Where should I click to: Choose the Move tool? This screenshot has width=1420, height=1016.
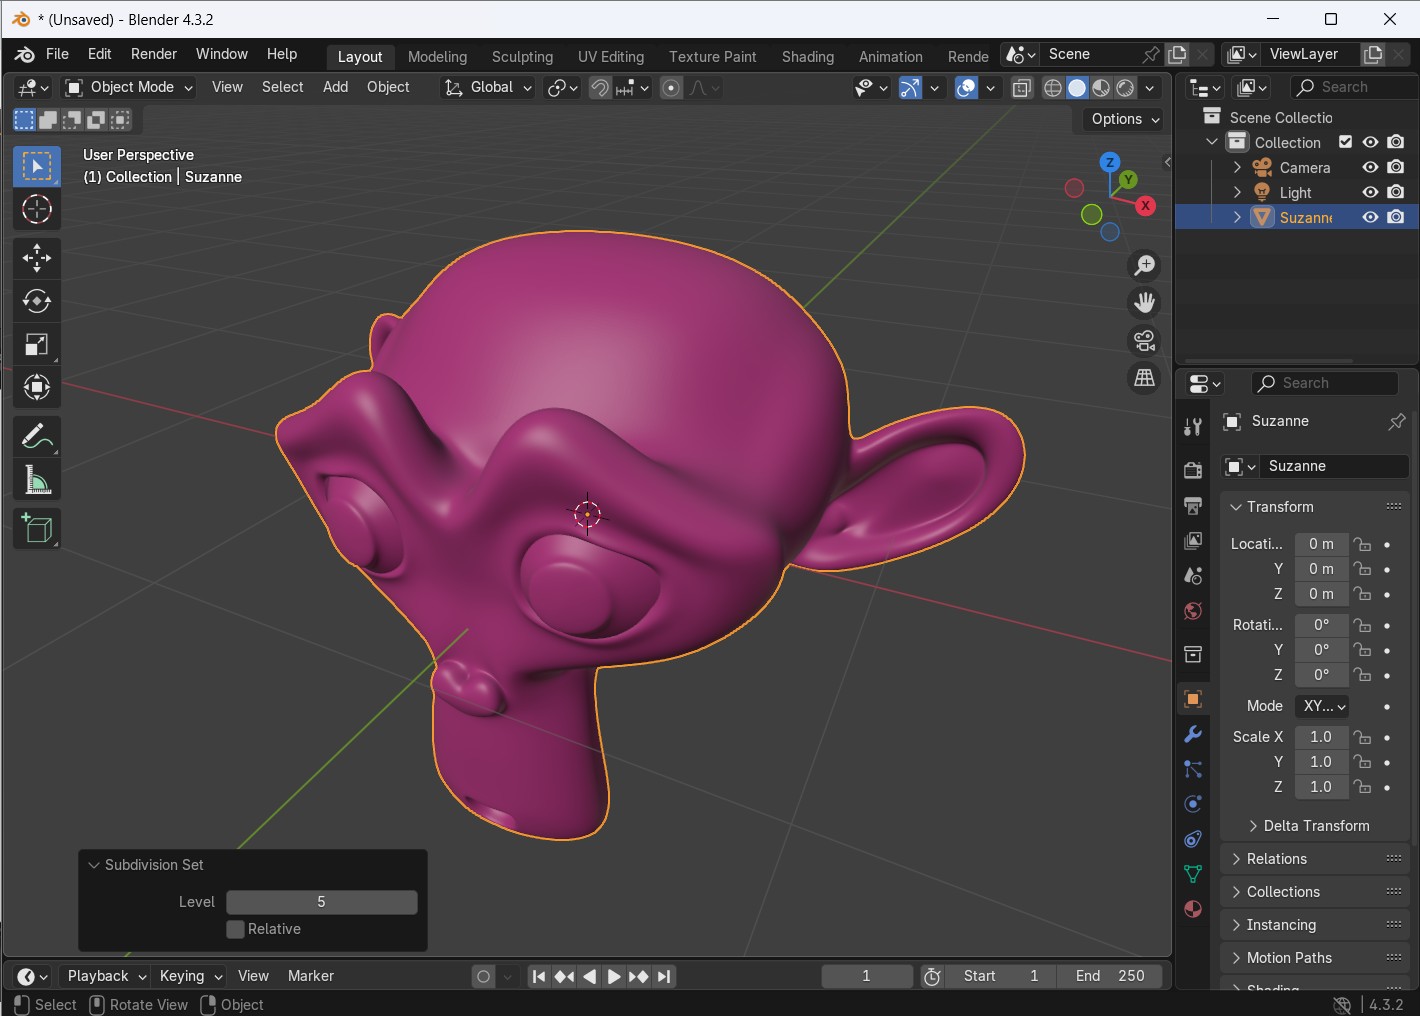coord(37,258)
